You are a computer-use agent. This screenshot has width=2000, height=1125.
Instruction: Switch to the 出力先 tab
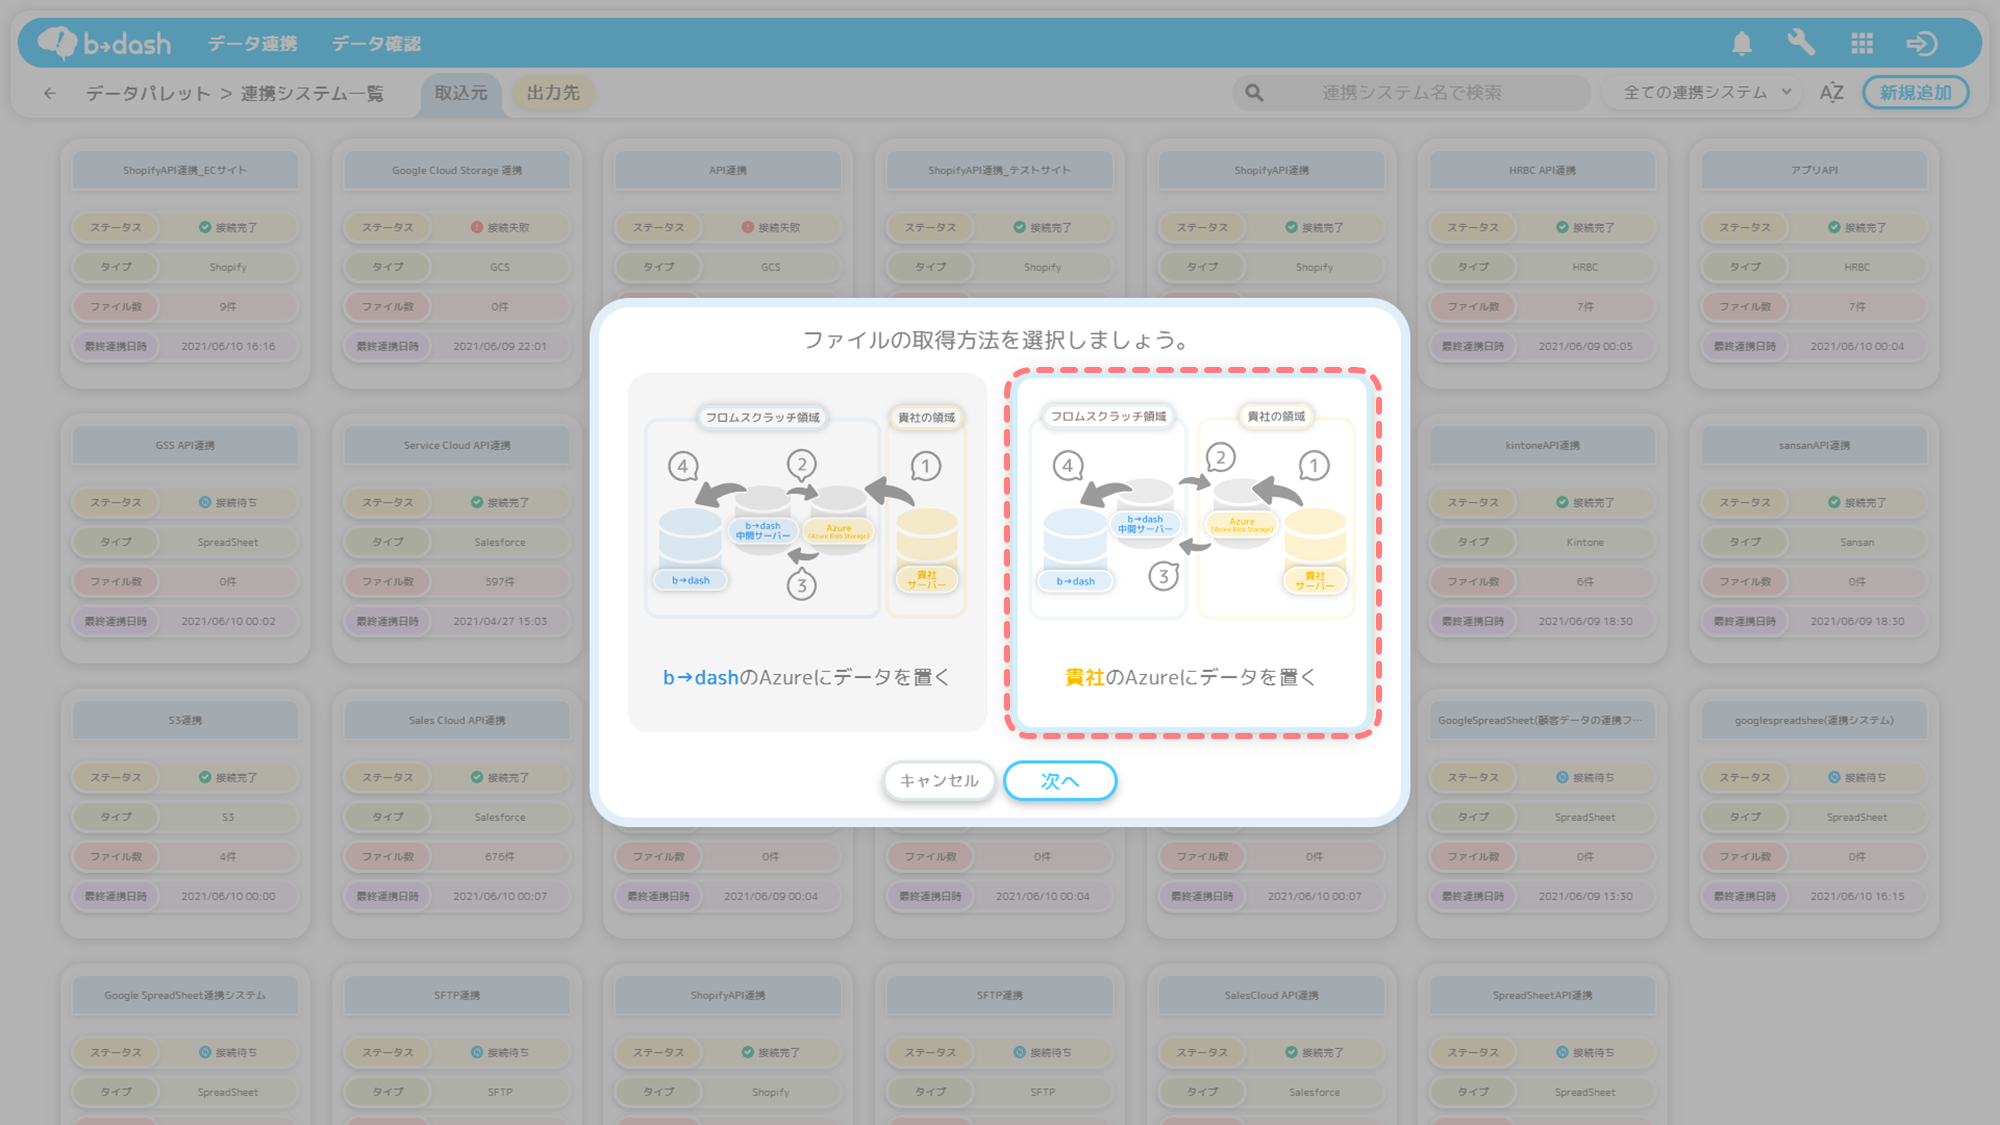[x=553, y=93]
